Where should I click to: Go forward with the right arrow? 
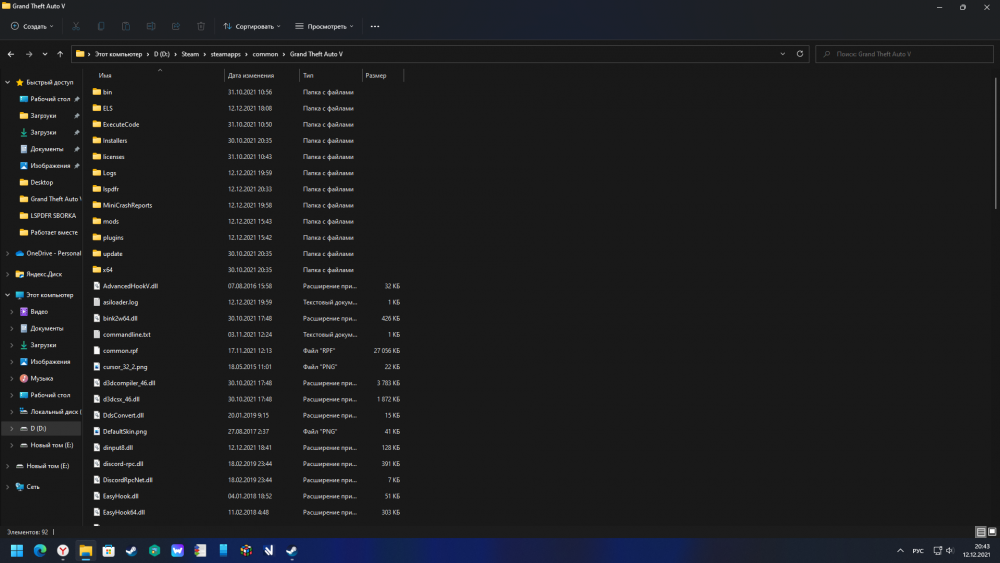click(x=29, y=54)
